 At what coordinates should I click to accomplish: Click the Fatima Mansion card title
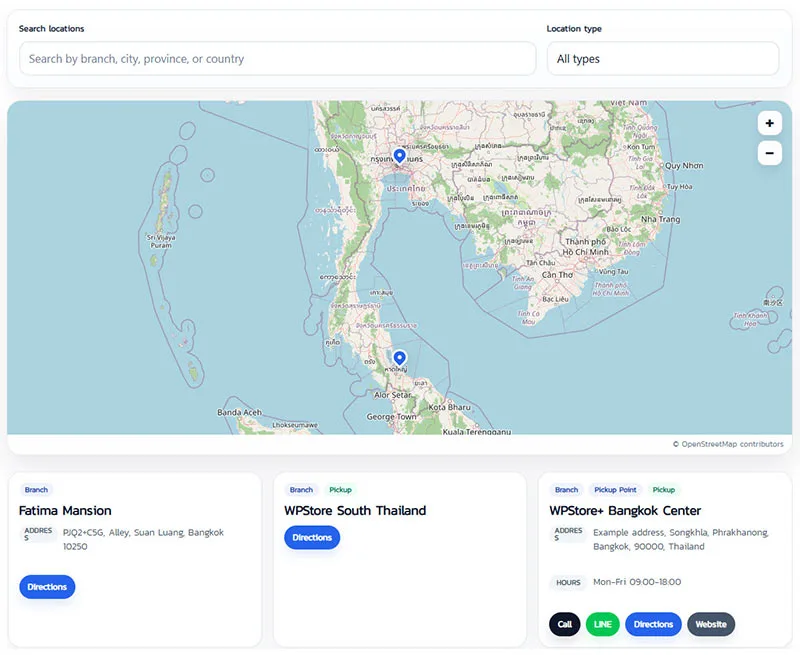click(x=65, y=511)
